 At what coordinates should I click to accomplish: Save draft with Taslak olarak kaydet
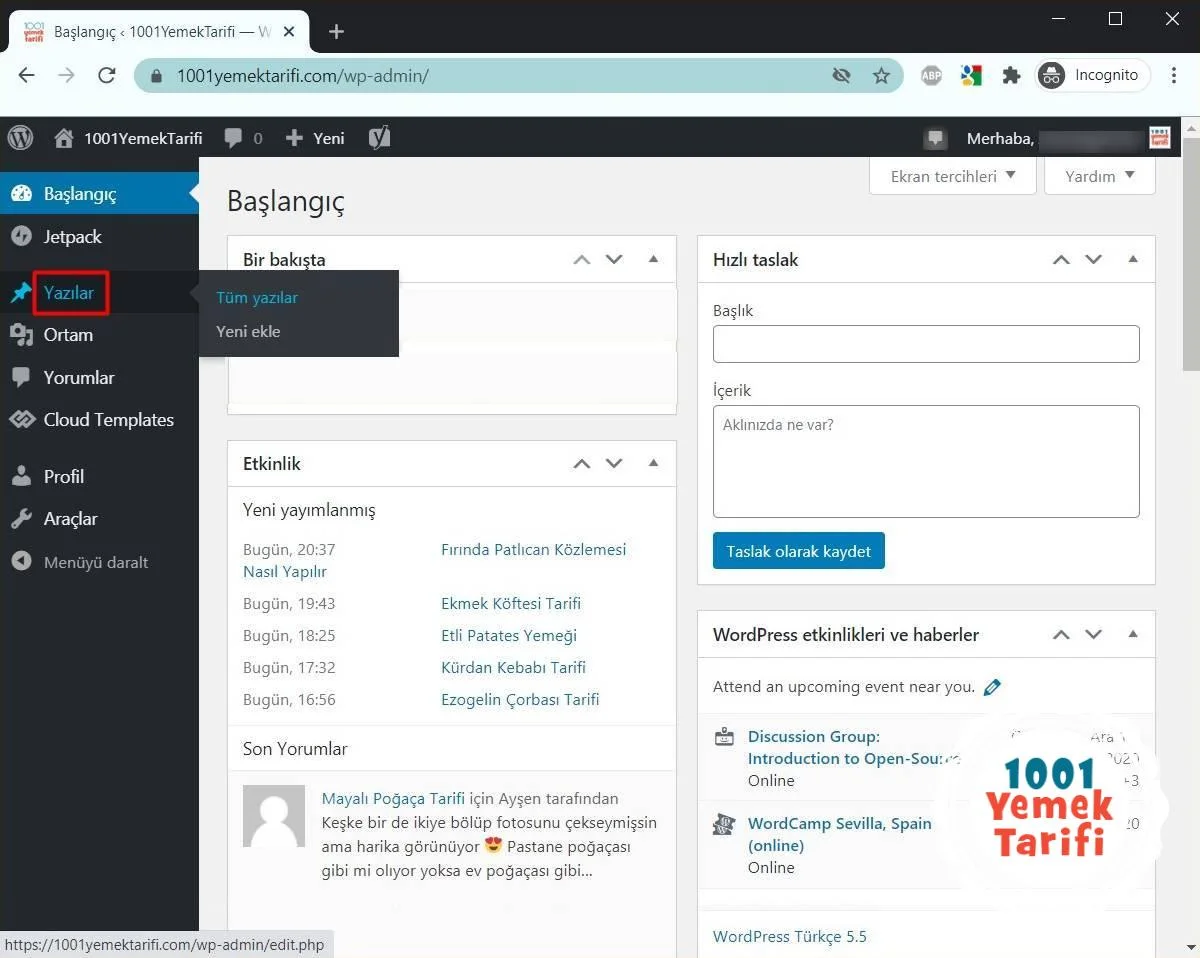[799, 551]
